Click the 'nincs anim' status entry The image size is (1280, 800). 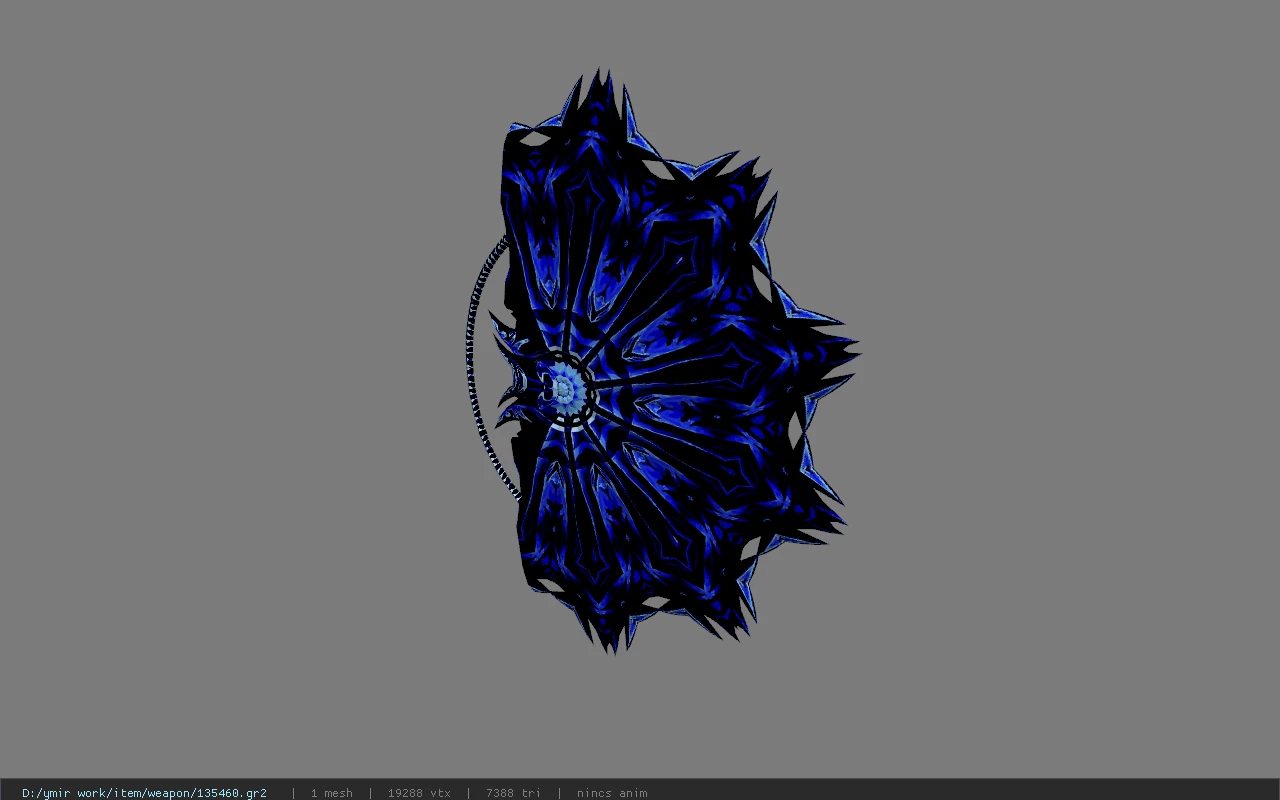(x=612, y=793)
